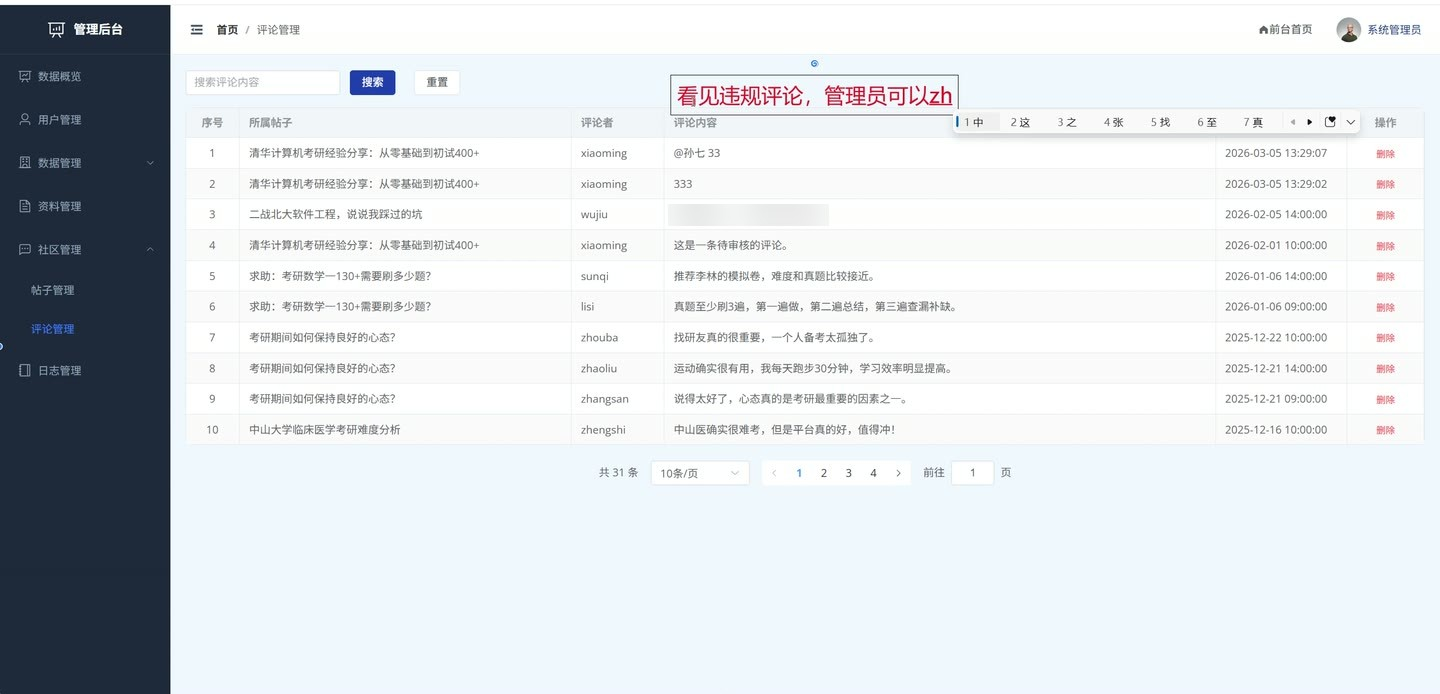This screenshot has width=1440, height=694.
Task: Delete wujiu's comment in row 3
Action: pos(1385,215)
